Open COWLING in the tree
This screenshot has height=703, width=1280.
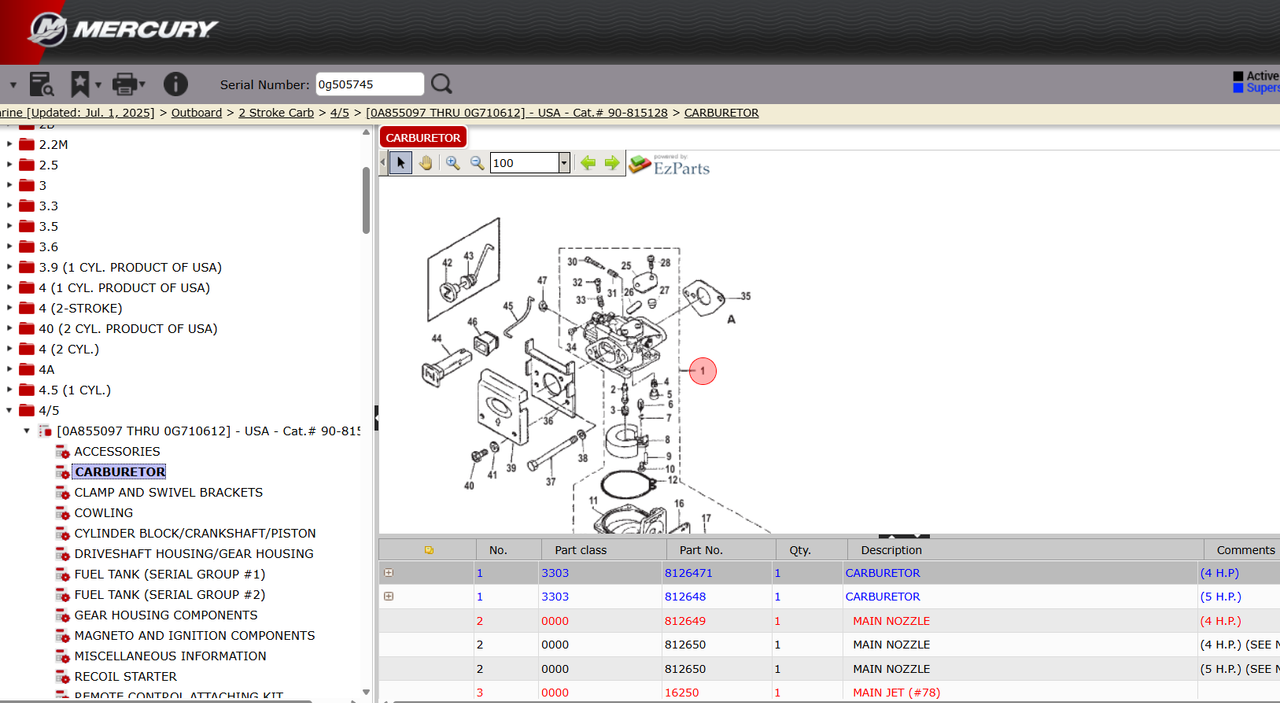(103, 513)
